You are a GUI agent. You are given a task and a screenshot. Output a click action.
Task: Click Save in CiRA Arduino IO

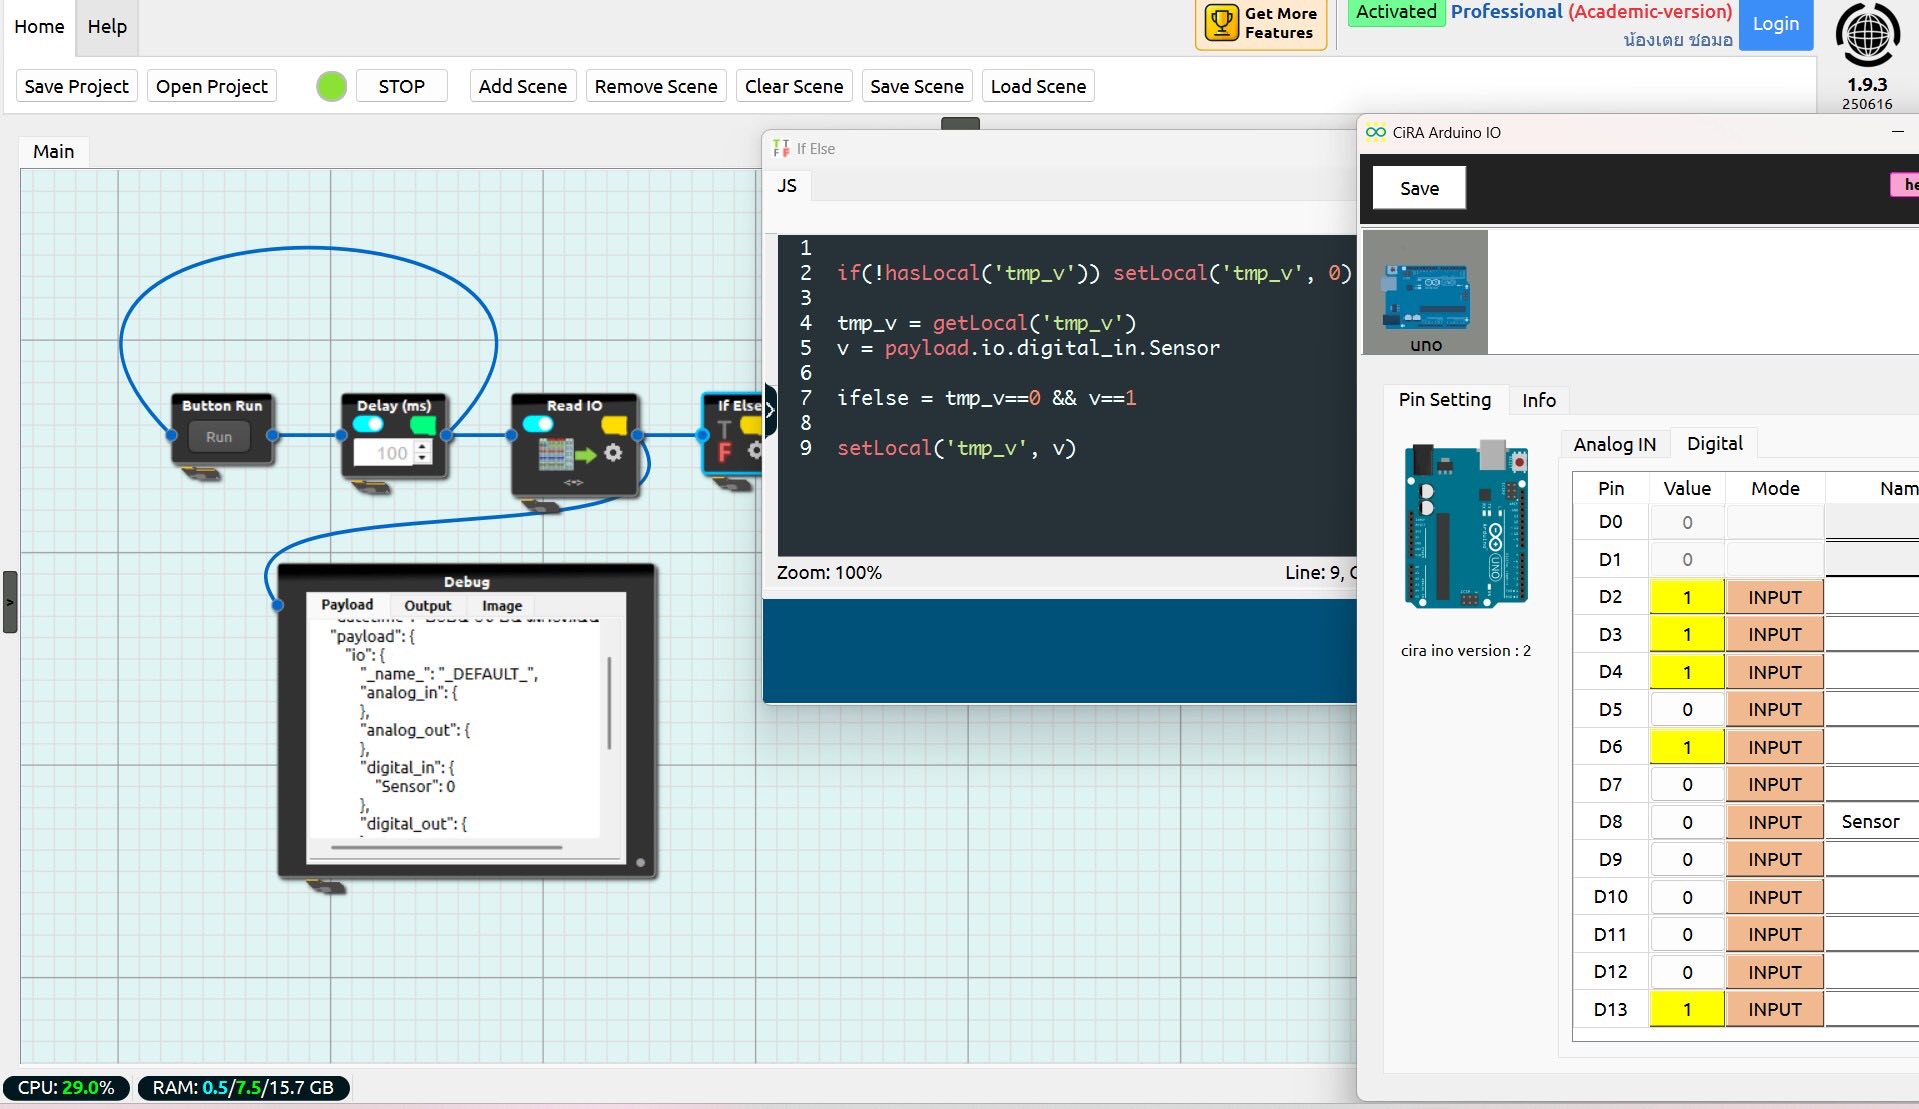[1419, 188]
